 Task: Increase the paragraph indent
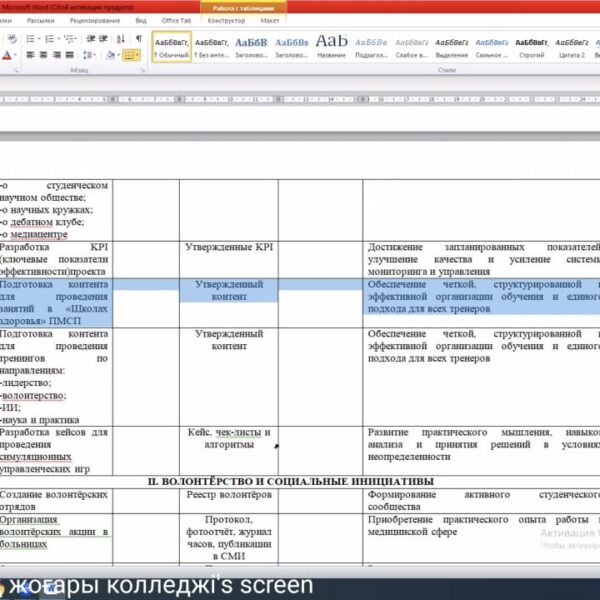point(103,39)
